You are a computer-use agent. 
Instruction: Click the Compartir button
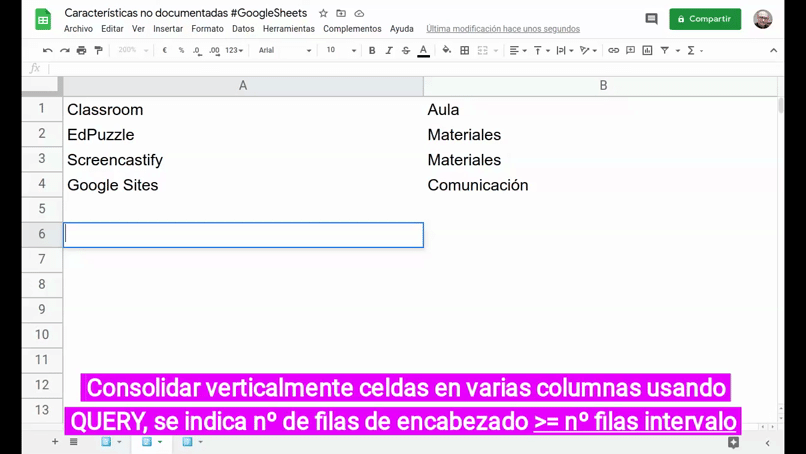point(705,19)
